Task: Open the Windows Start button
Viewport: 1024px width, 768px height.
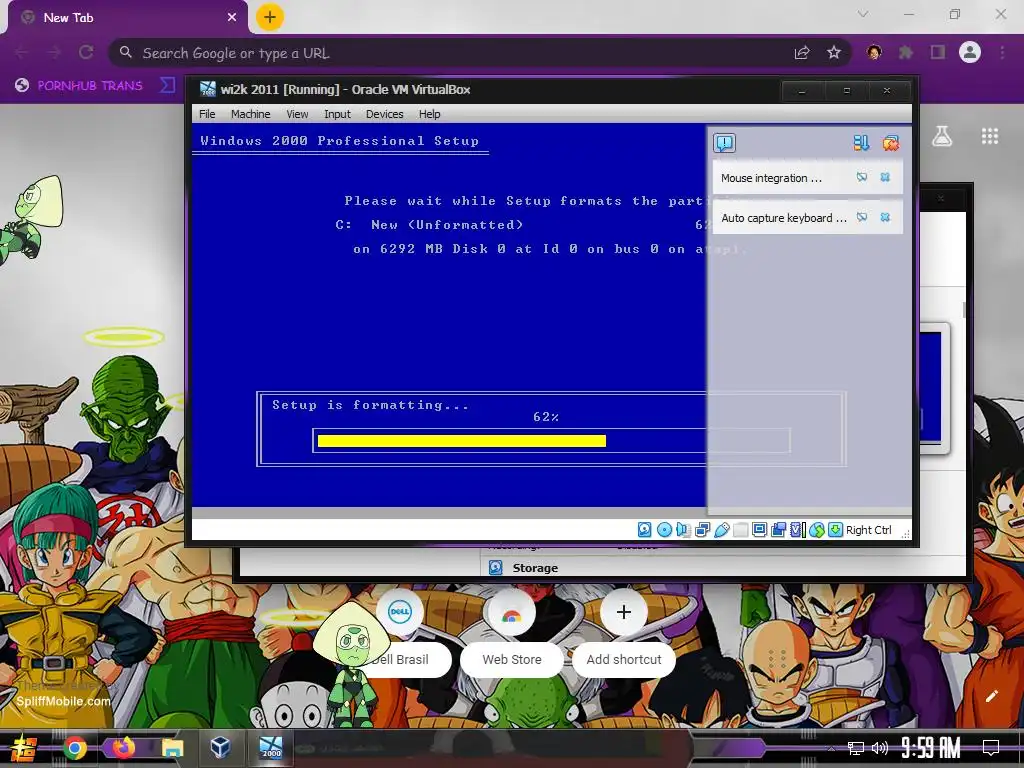Action: [24, 747]
